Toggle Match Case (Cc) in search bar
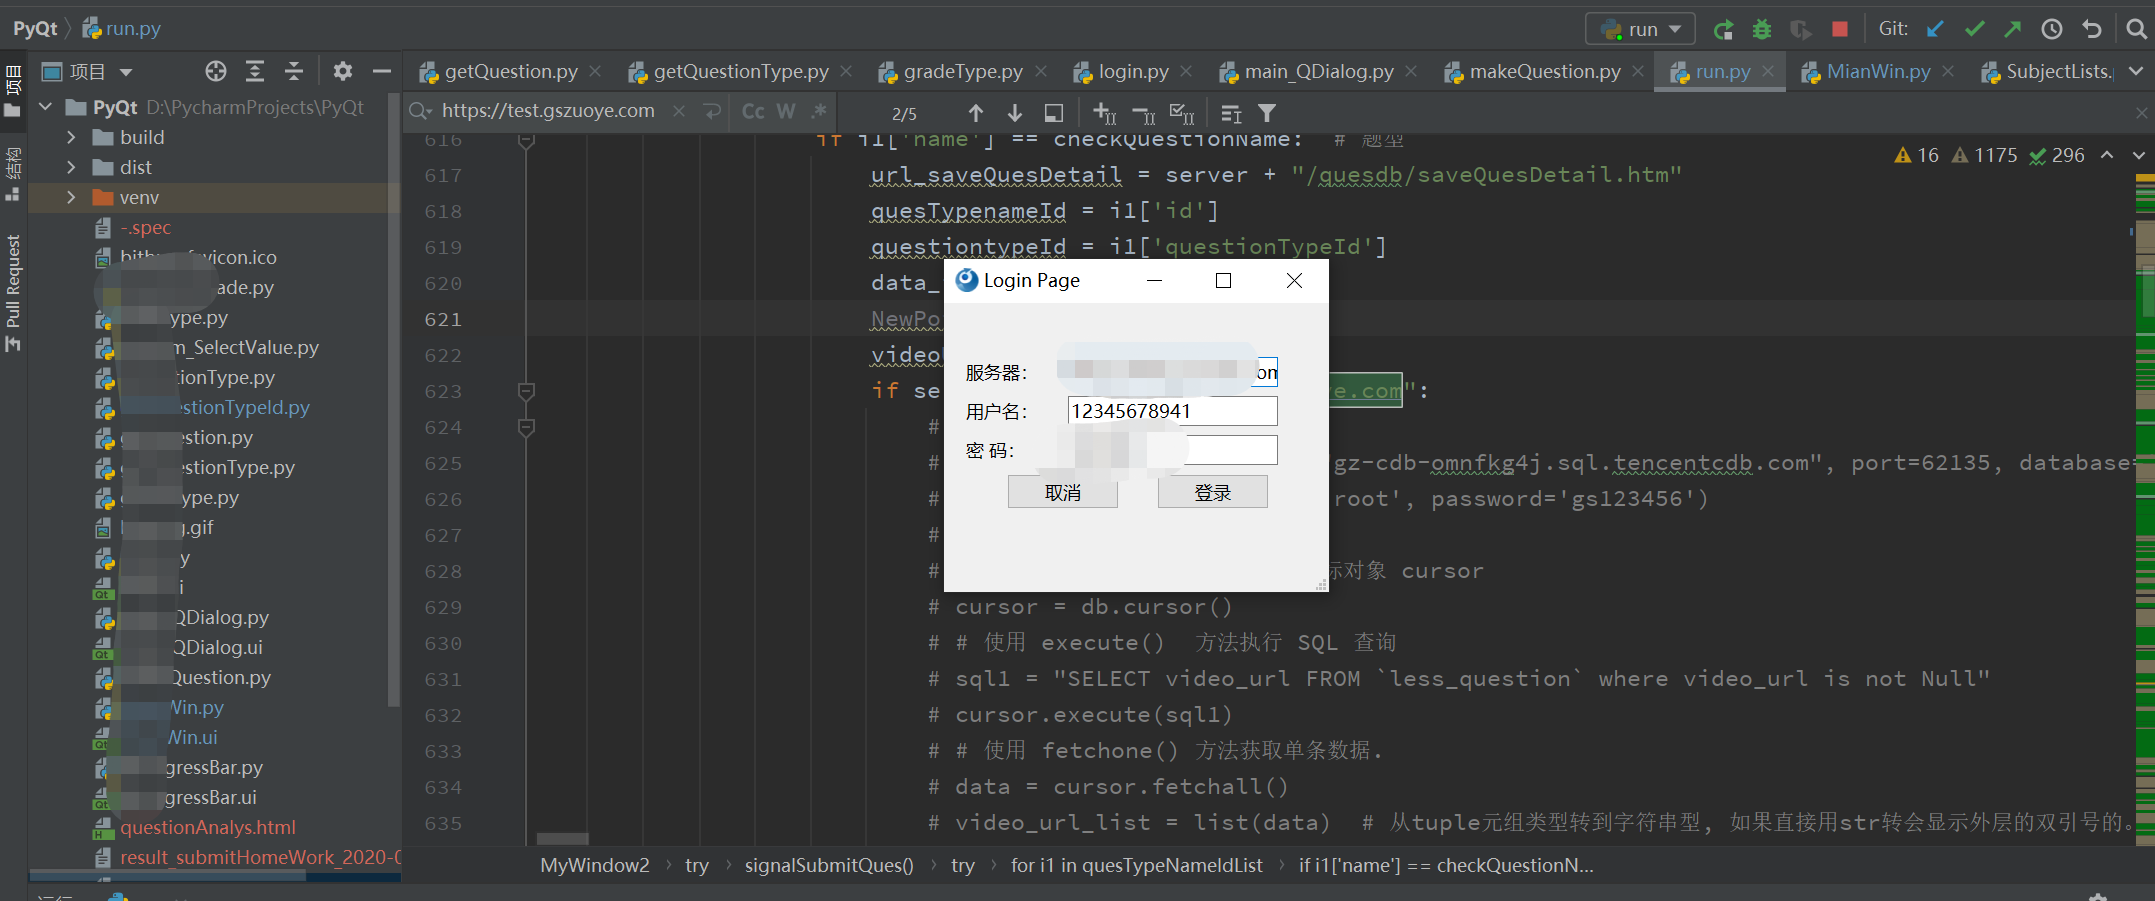The image size is (2155, 901). pos(753,111)
